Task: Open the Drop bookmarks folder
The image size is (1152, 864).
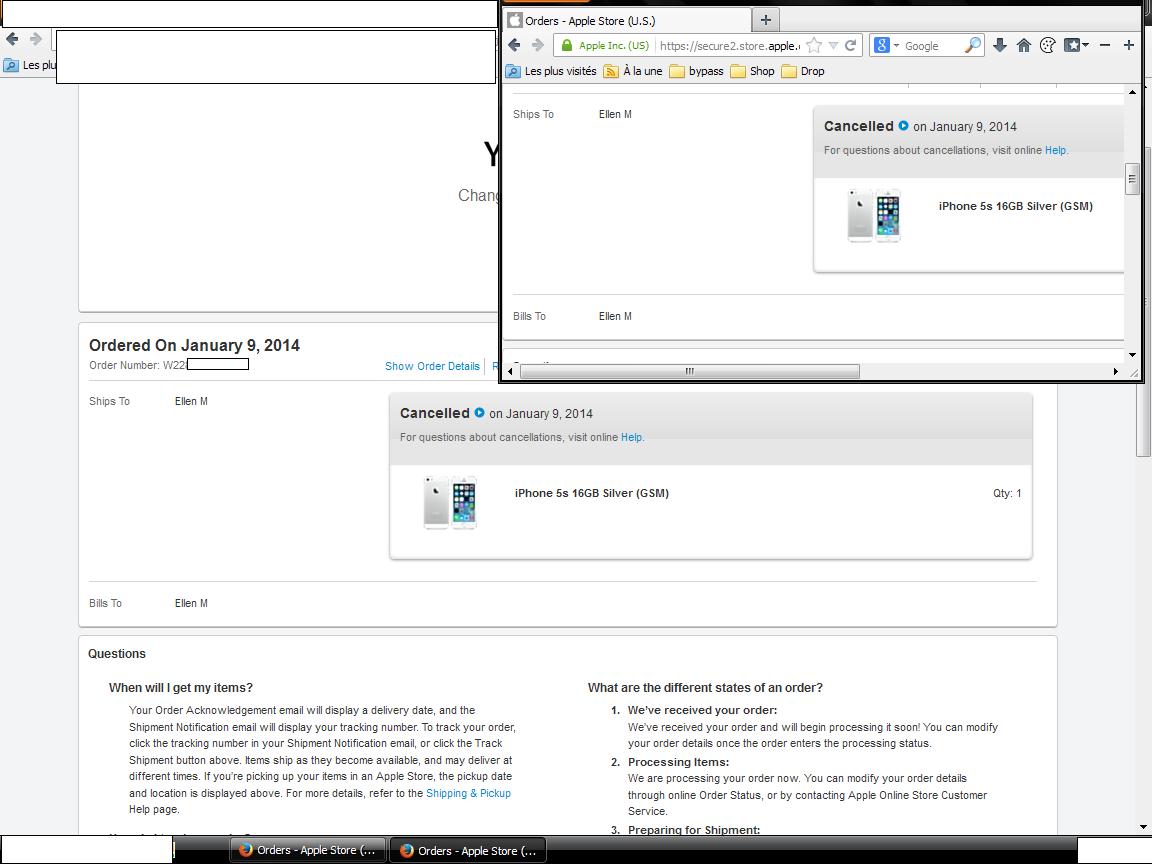Action: pyautogui.click(x=803, y=71)
